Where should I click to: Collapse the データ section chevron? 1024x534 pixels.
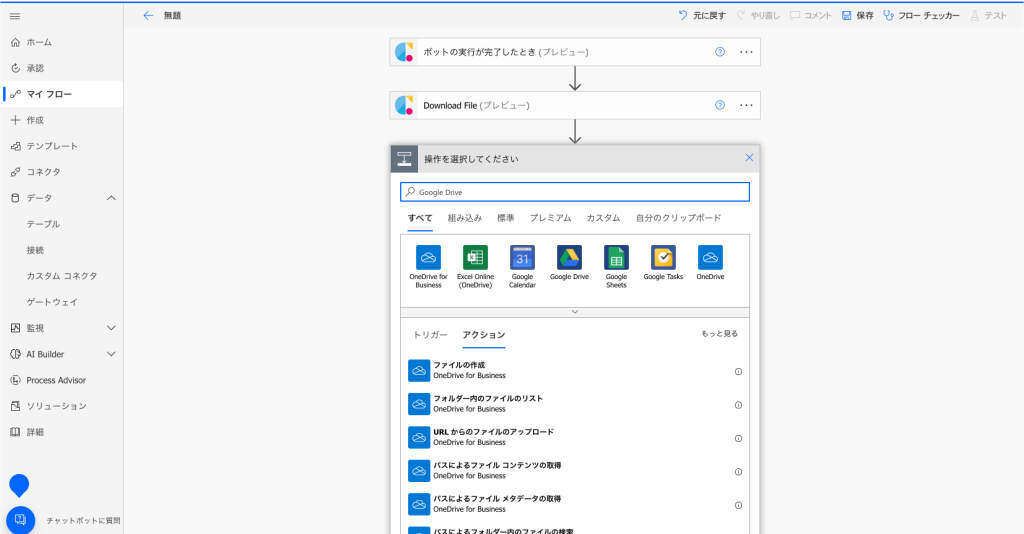click(x=111, y=198)
